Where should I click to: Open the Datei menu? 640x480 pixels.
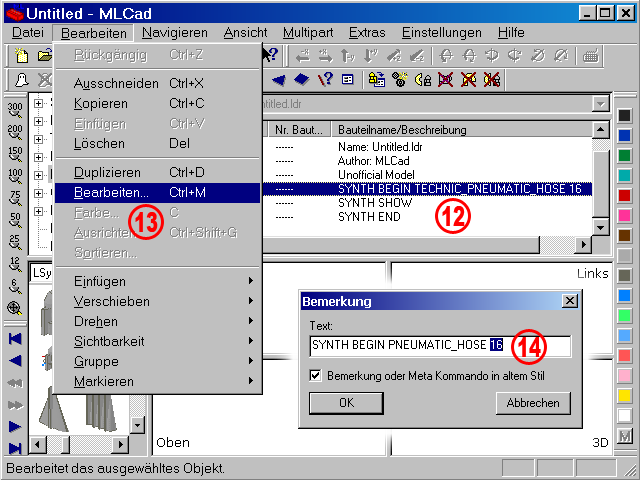28,33
